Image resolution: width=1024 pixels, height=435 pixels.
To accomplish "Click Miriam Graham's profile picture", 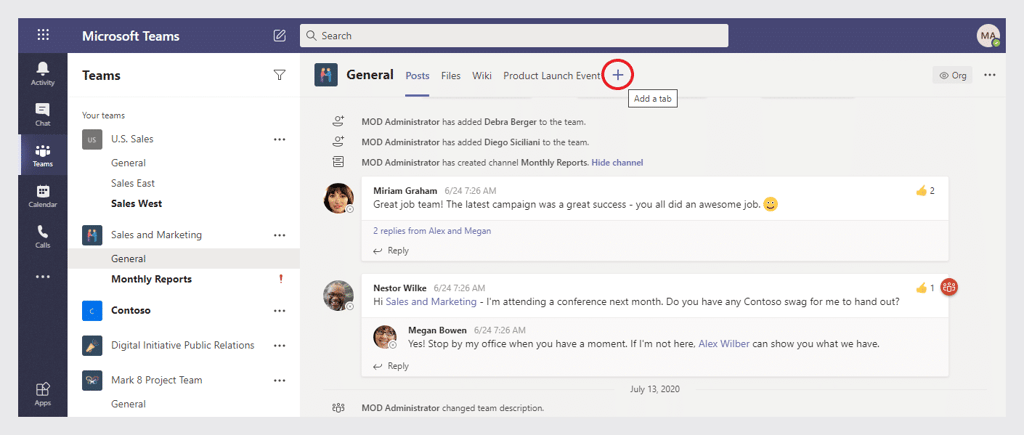I will tap(338, 198).
